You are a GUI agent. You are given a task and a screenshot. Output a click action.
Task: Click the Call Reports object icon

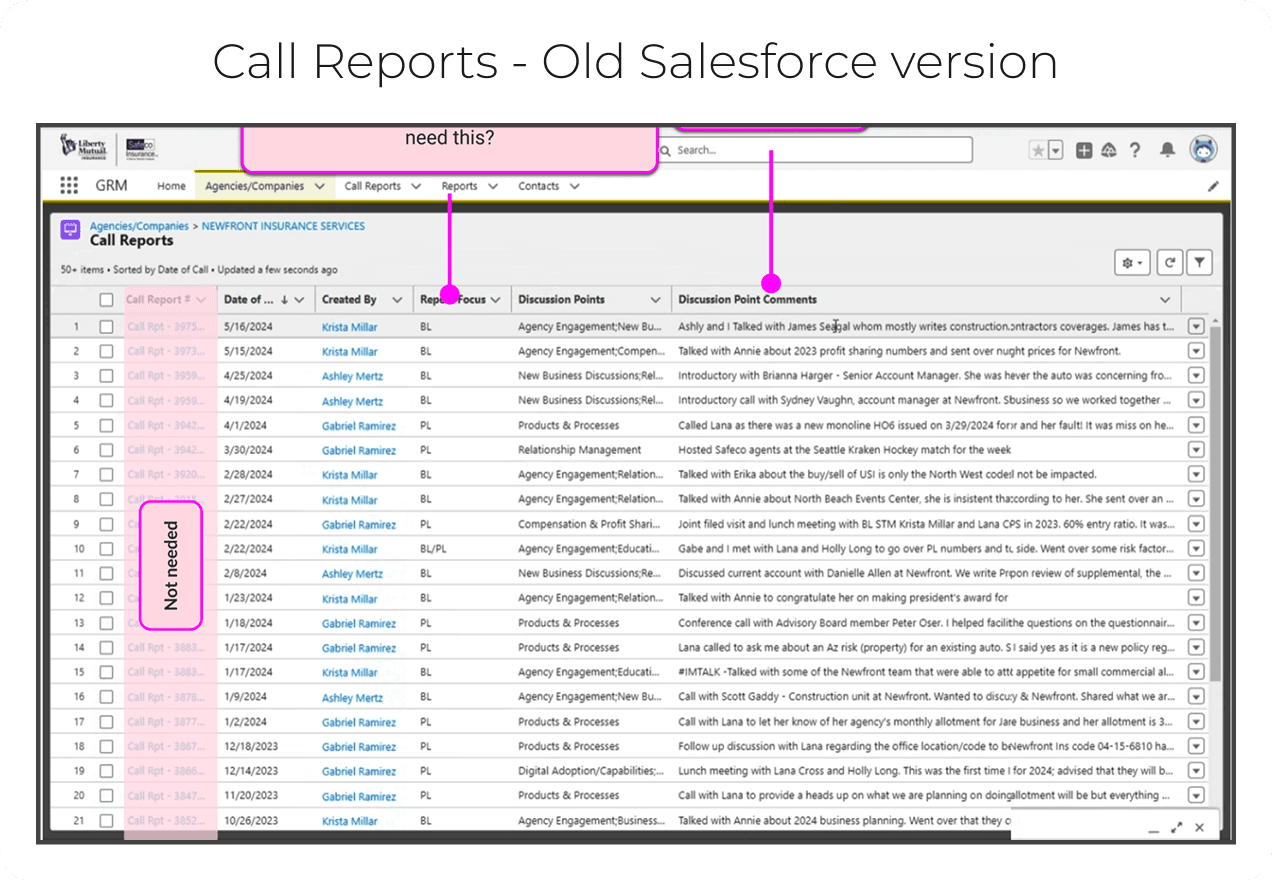pos(70,230)
